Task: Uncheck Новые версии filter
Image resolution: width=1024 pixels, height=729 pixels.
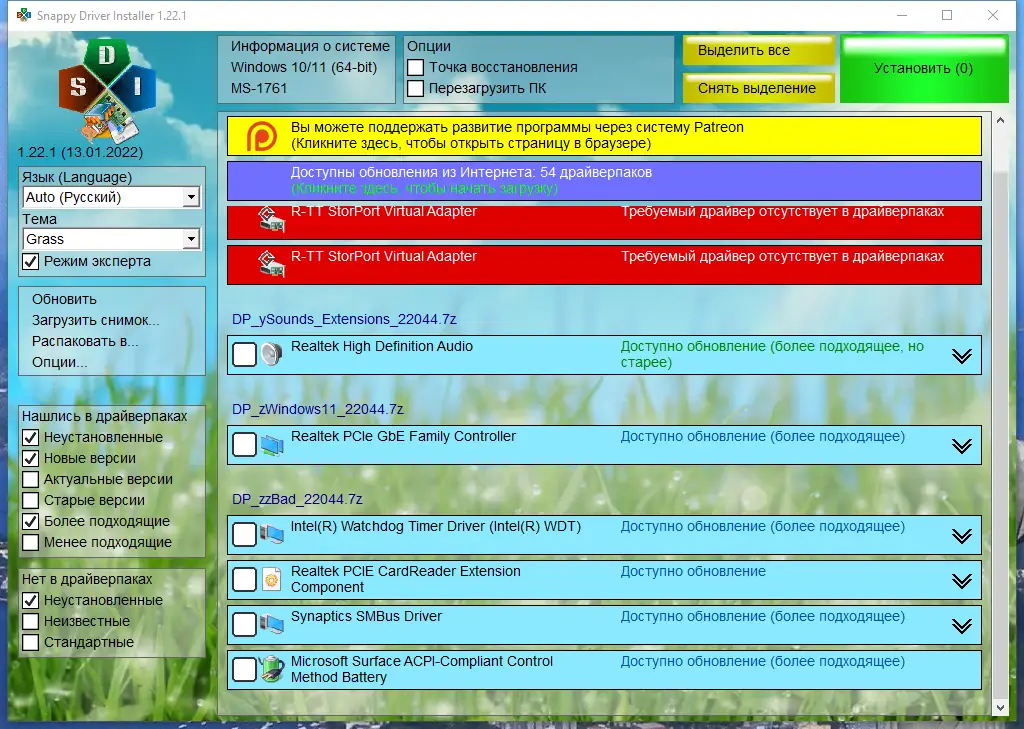Action: pyautogui.click(x=31, y=458)
